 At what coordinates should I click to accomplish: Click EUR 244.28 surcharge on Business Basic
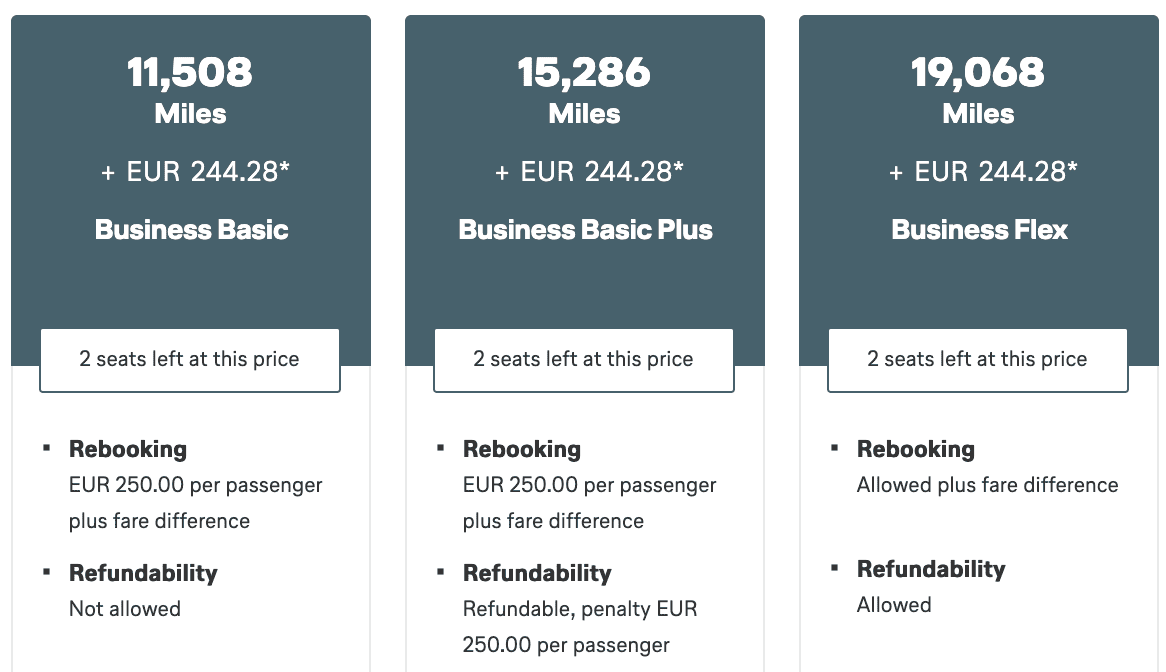point(195,172)
